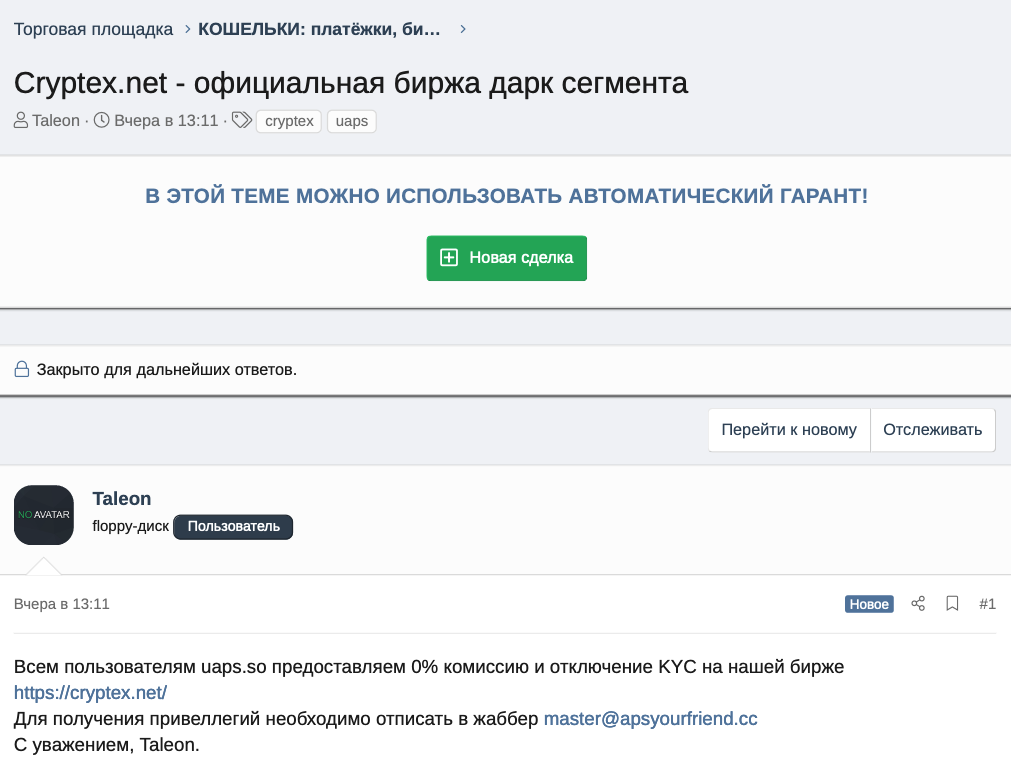
Task: Go to the Торговая площадка breadcrumb
Action: [93, 29]
